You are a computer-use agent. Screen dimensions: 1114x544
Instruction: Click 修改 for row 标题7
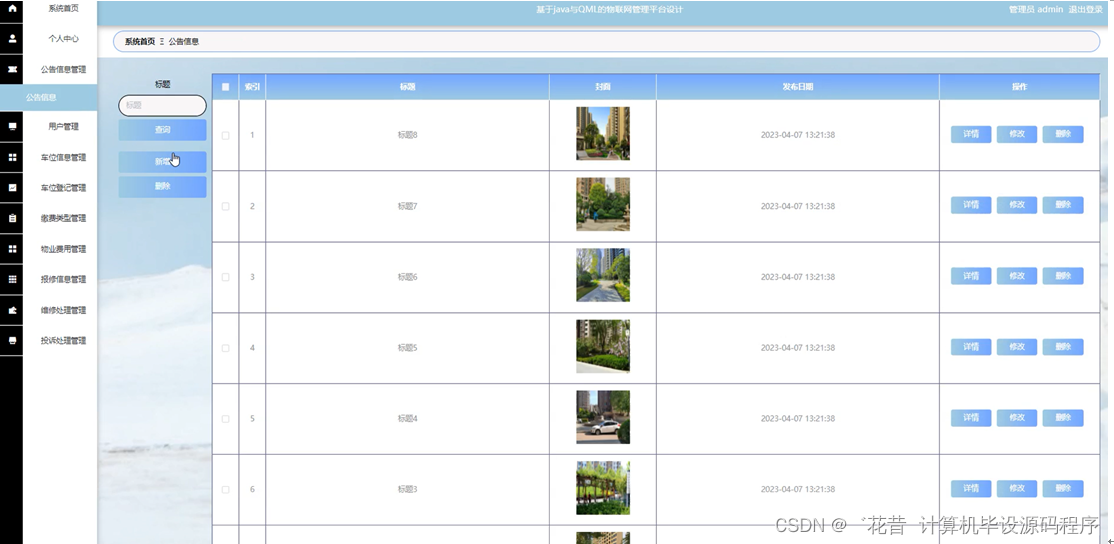point(1017,205)
